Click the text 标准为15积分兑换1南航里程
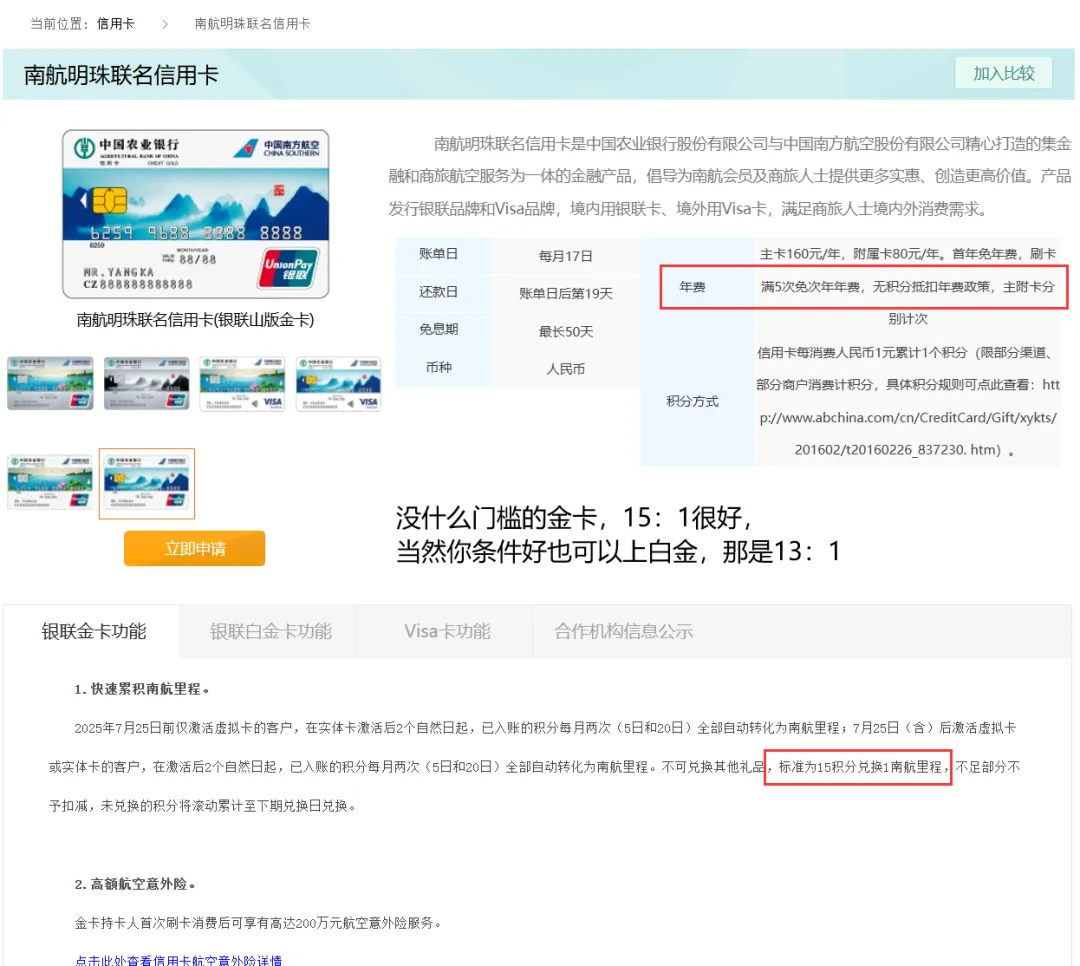This screenshot has height=966, width=1080. 860,767
